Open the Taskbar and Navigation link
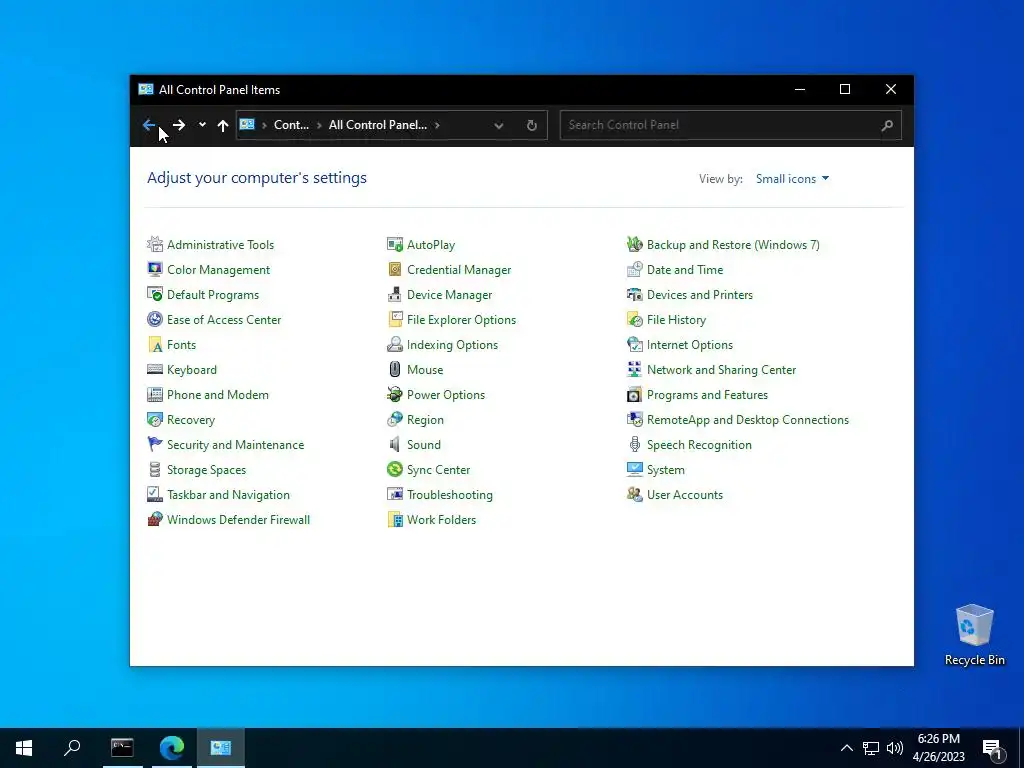The height and width of the screenshot is (768, 1024). pyautogui.click(x=228, y=495)
